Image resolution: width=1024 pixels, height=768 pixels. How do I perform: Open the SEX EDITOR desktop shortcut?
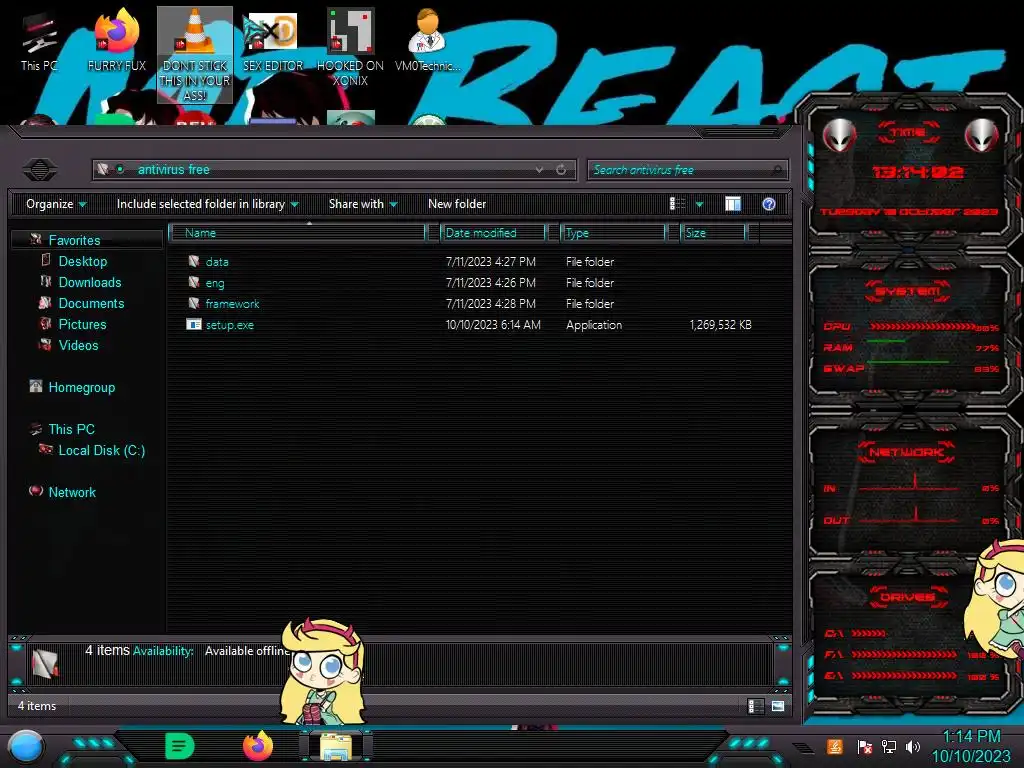273,42
